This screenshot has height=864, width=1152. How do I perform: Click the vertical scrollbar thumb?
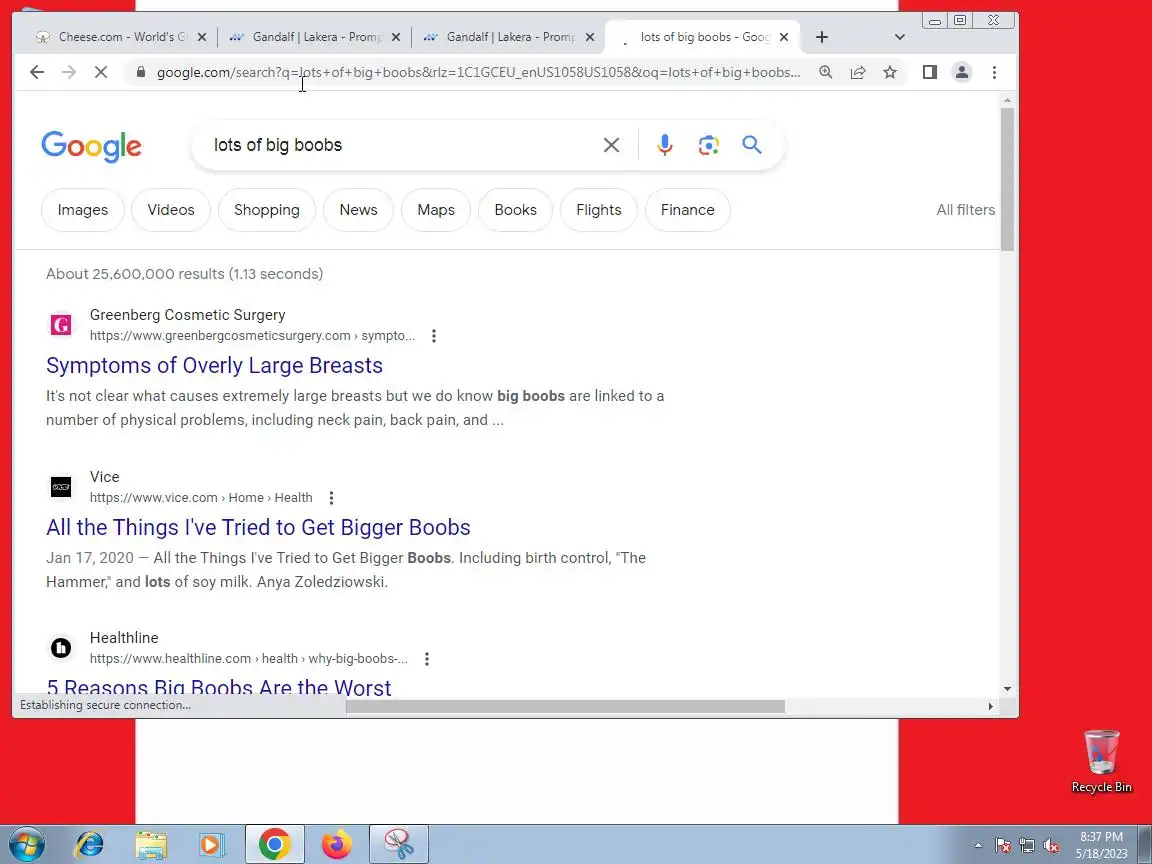[x=1007, y=179]
